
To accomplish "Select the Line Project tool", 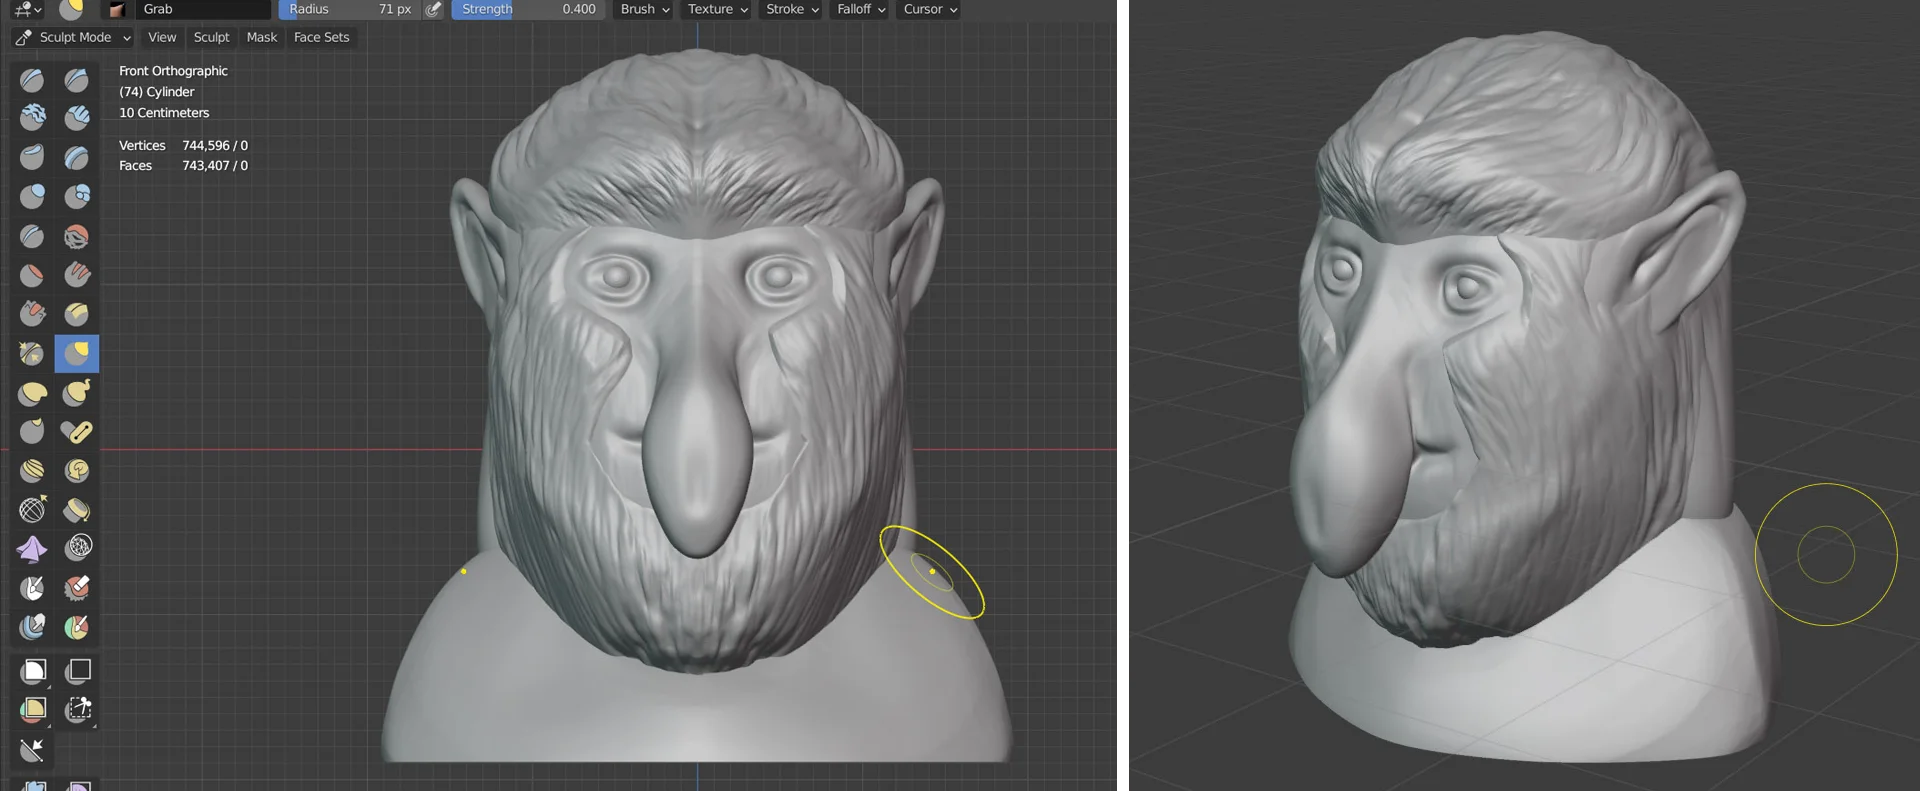I will pos(32,750).
